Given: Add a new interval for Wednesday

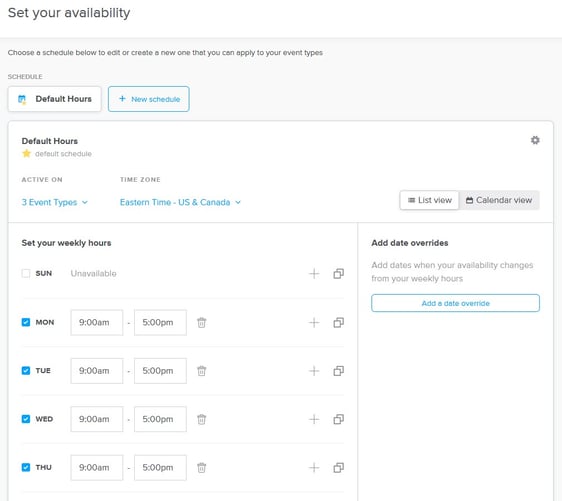Looking at the screenshot, I should pyautogui.click(x=314, y=419).
